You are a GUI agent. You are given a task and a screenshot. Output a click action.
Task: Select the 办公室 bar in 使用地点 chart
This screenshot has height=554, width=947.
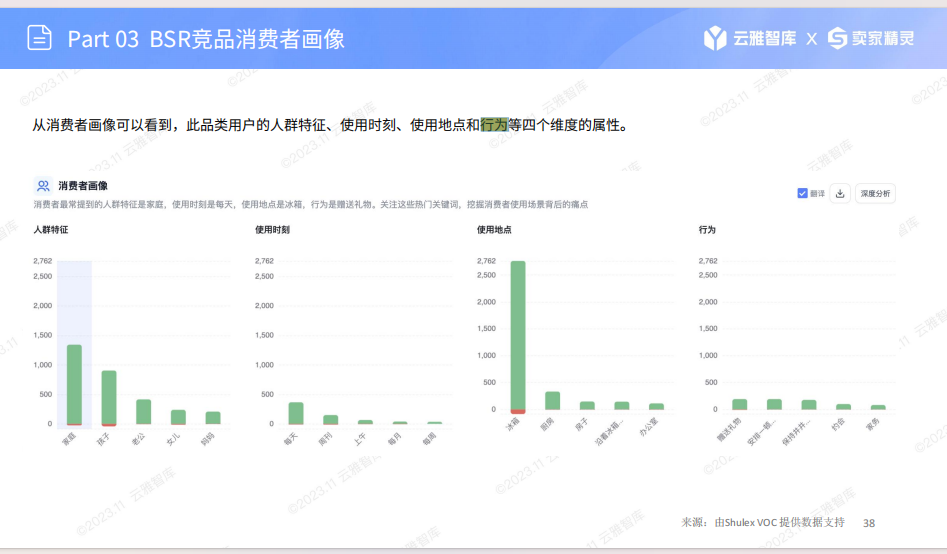pyautogui.click(x=656, y=407)
